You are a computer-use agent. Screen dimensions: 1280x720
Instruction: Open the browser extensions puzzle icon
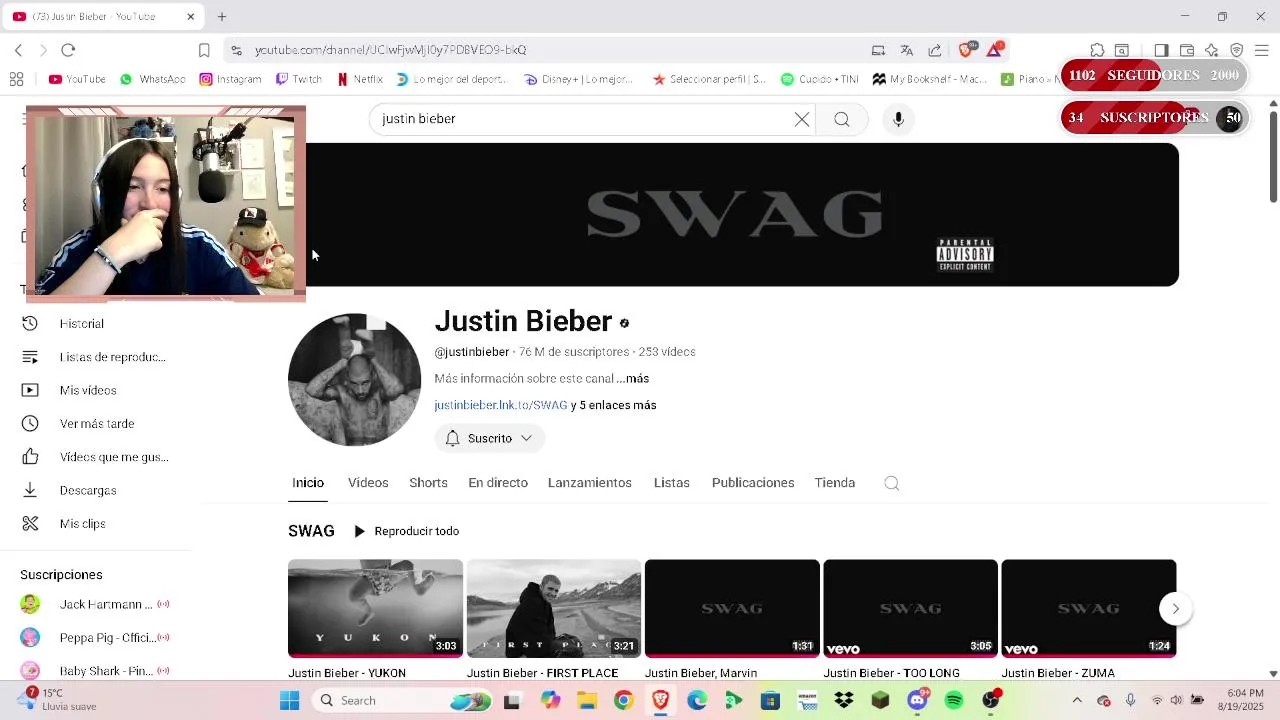1097,50
